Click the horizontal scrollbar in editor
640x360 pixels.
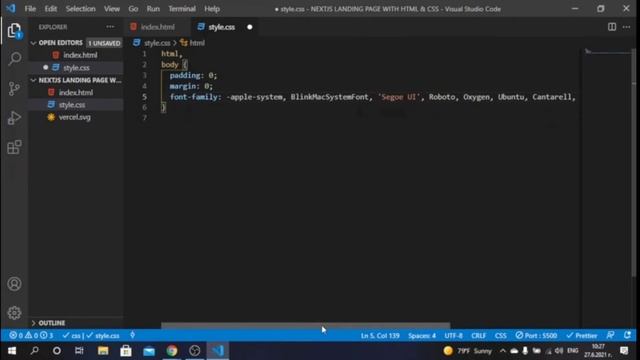tap(306, 326)
